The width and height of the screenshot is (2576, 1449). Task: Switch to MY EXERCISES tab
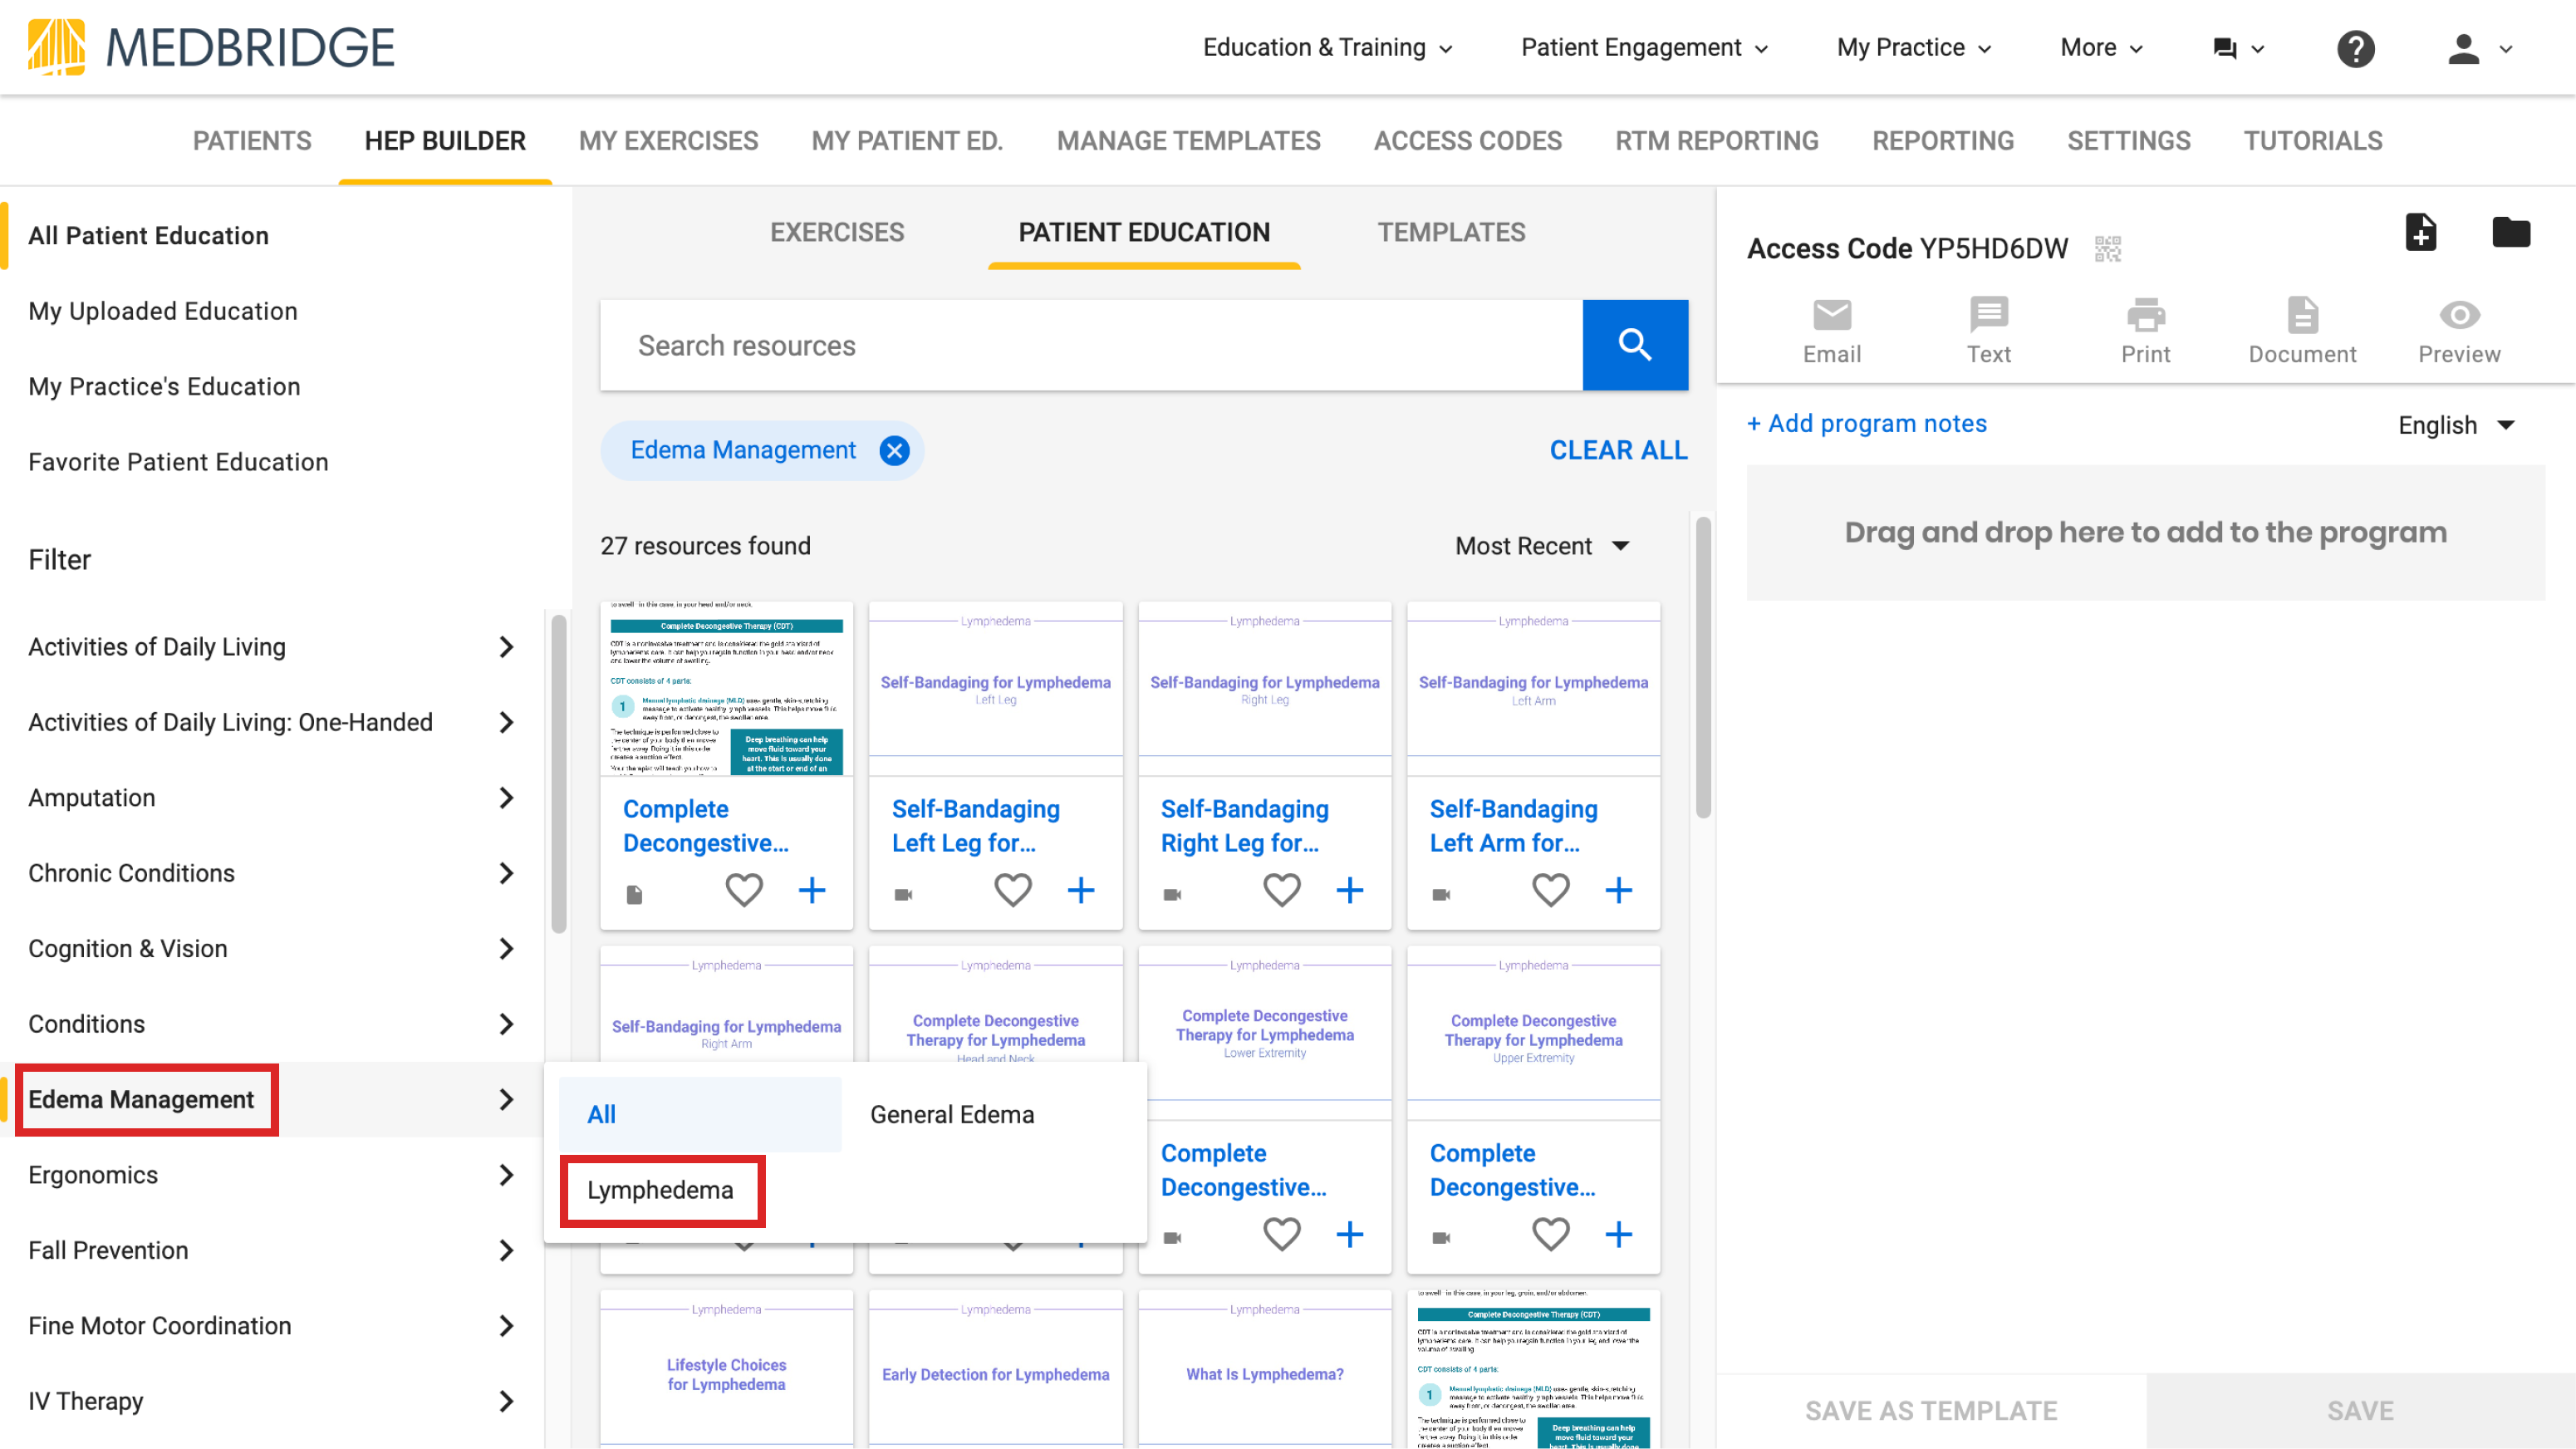668,141
